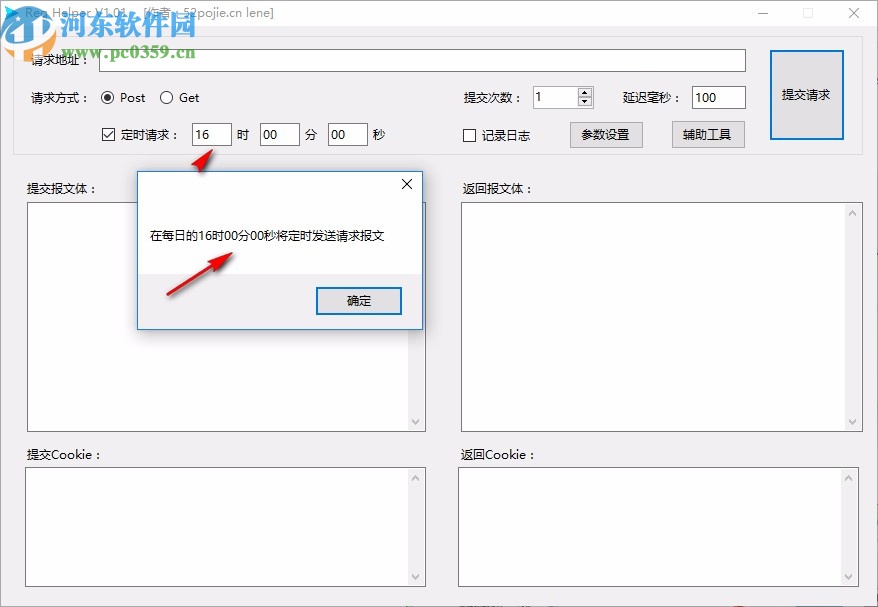This screenshot has height=607, width=878.
Task: Open the 参数设置 parameter settings
Action: (x=607, y=134)
